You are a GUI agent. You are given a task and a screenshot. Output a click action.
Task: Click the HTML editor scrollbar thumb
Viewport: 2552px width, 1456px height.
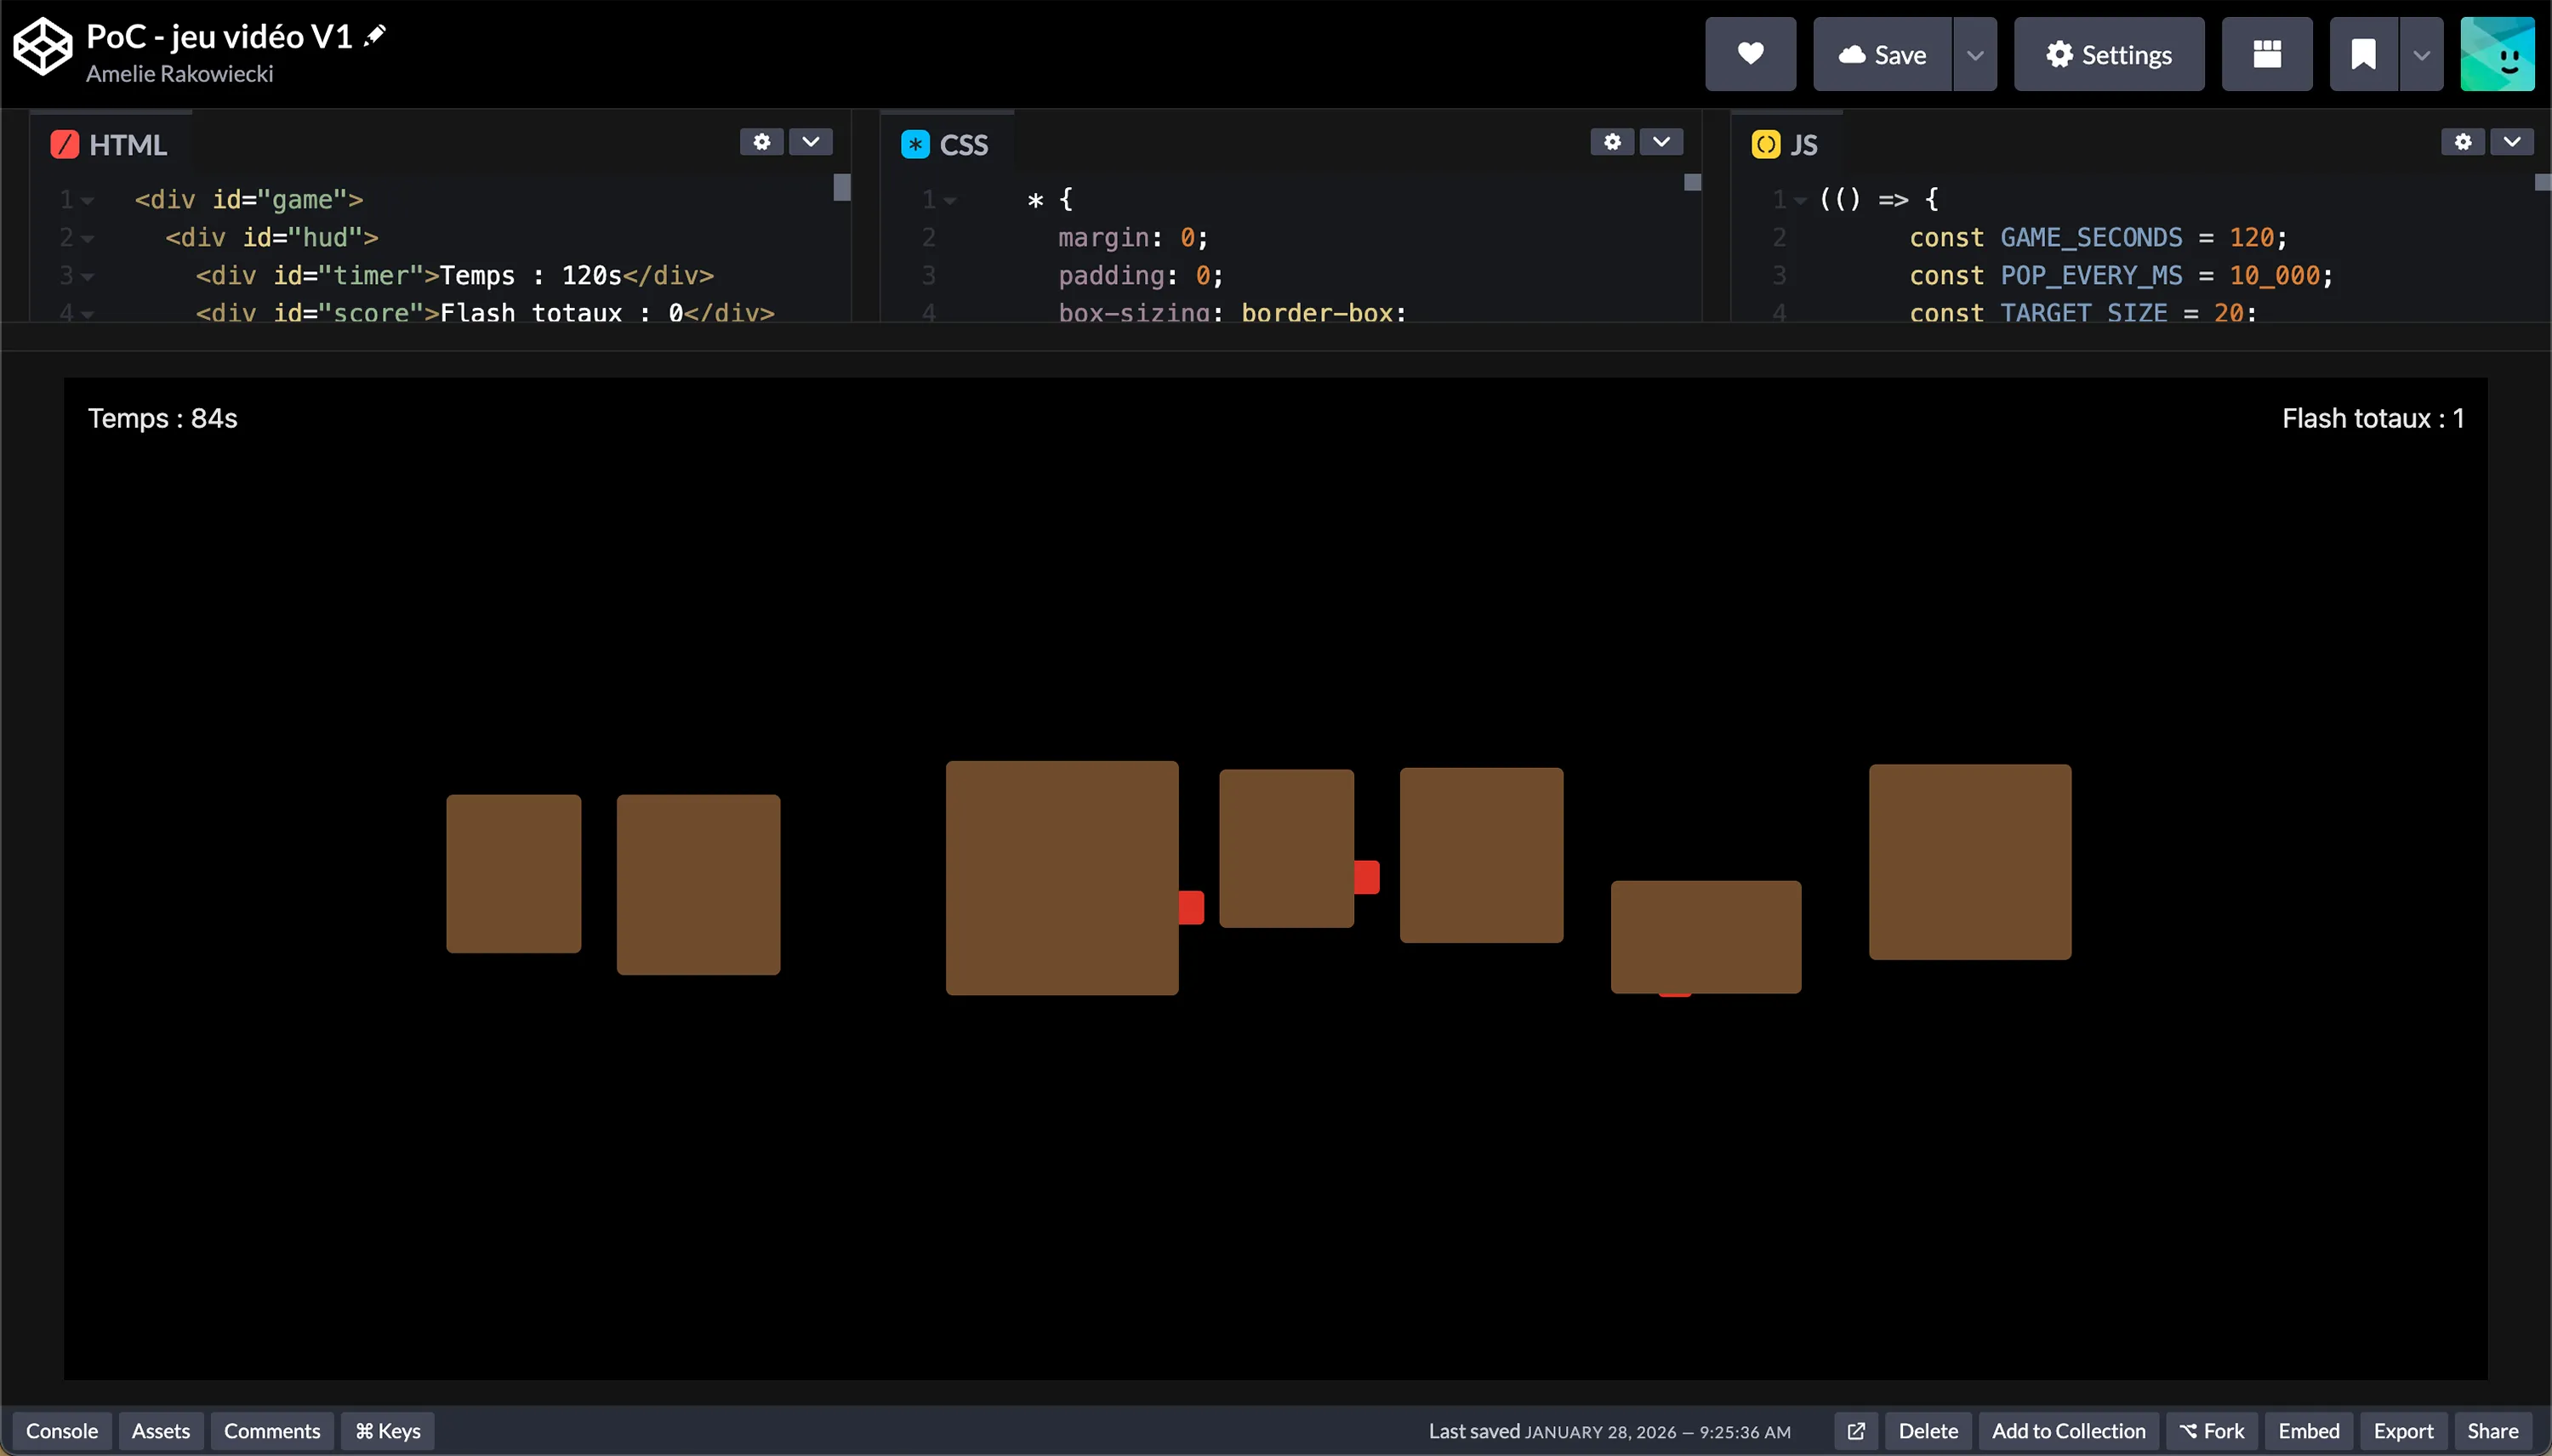842,187
